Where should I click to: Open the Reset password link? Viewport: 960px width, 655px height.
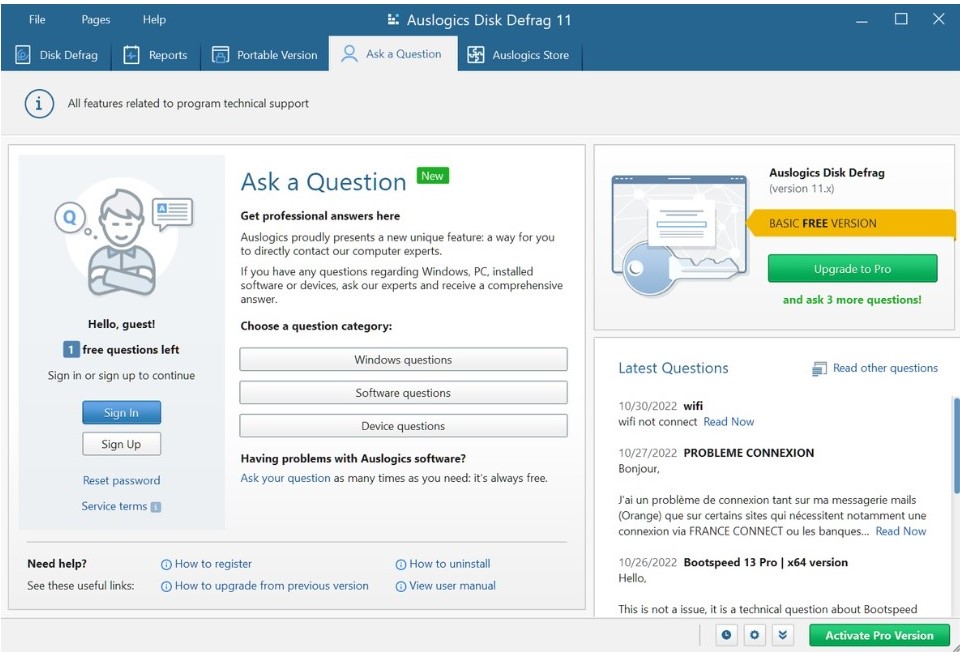click(121, 481)
